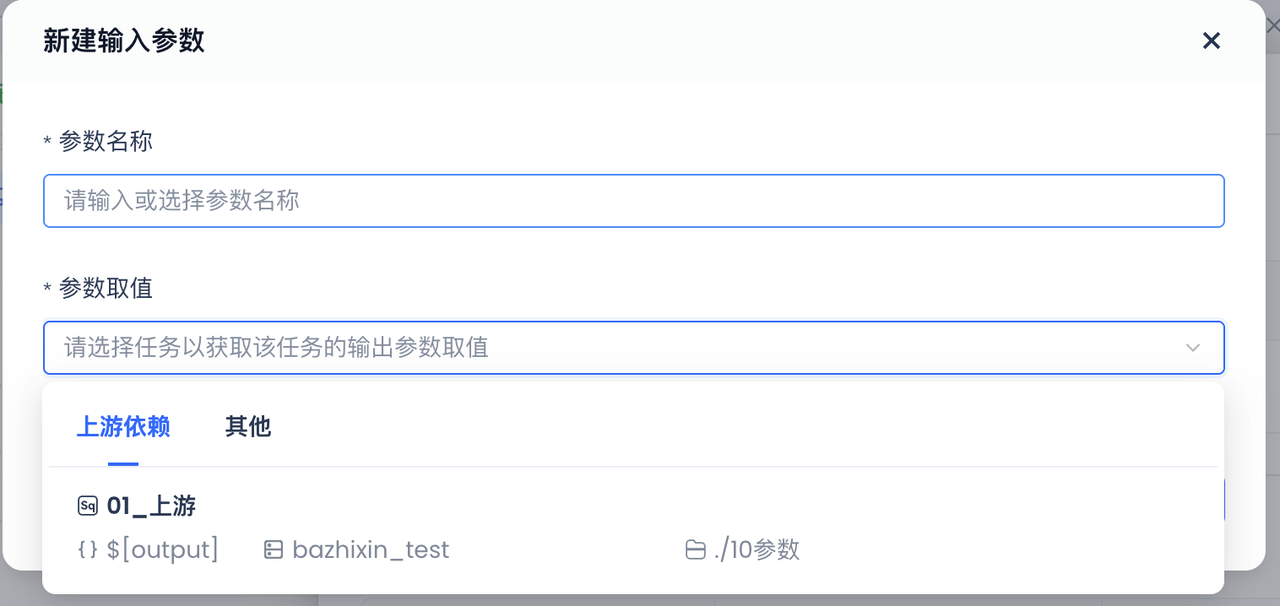Click the ./10参数 folder path text
This screenshot has width=1280, height=606.
757,549
